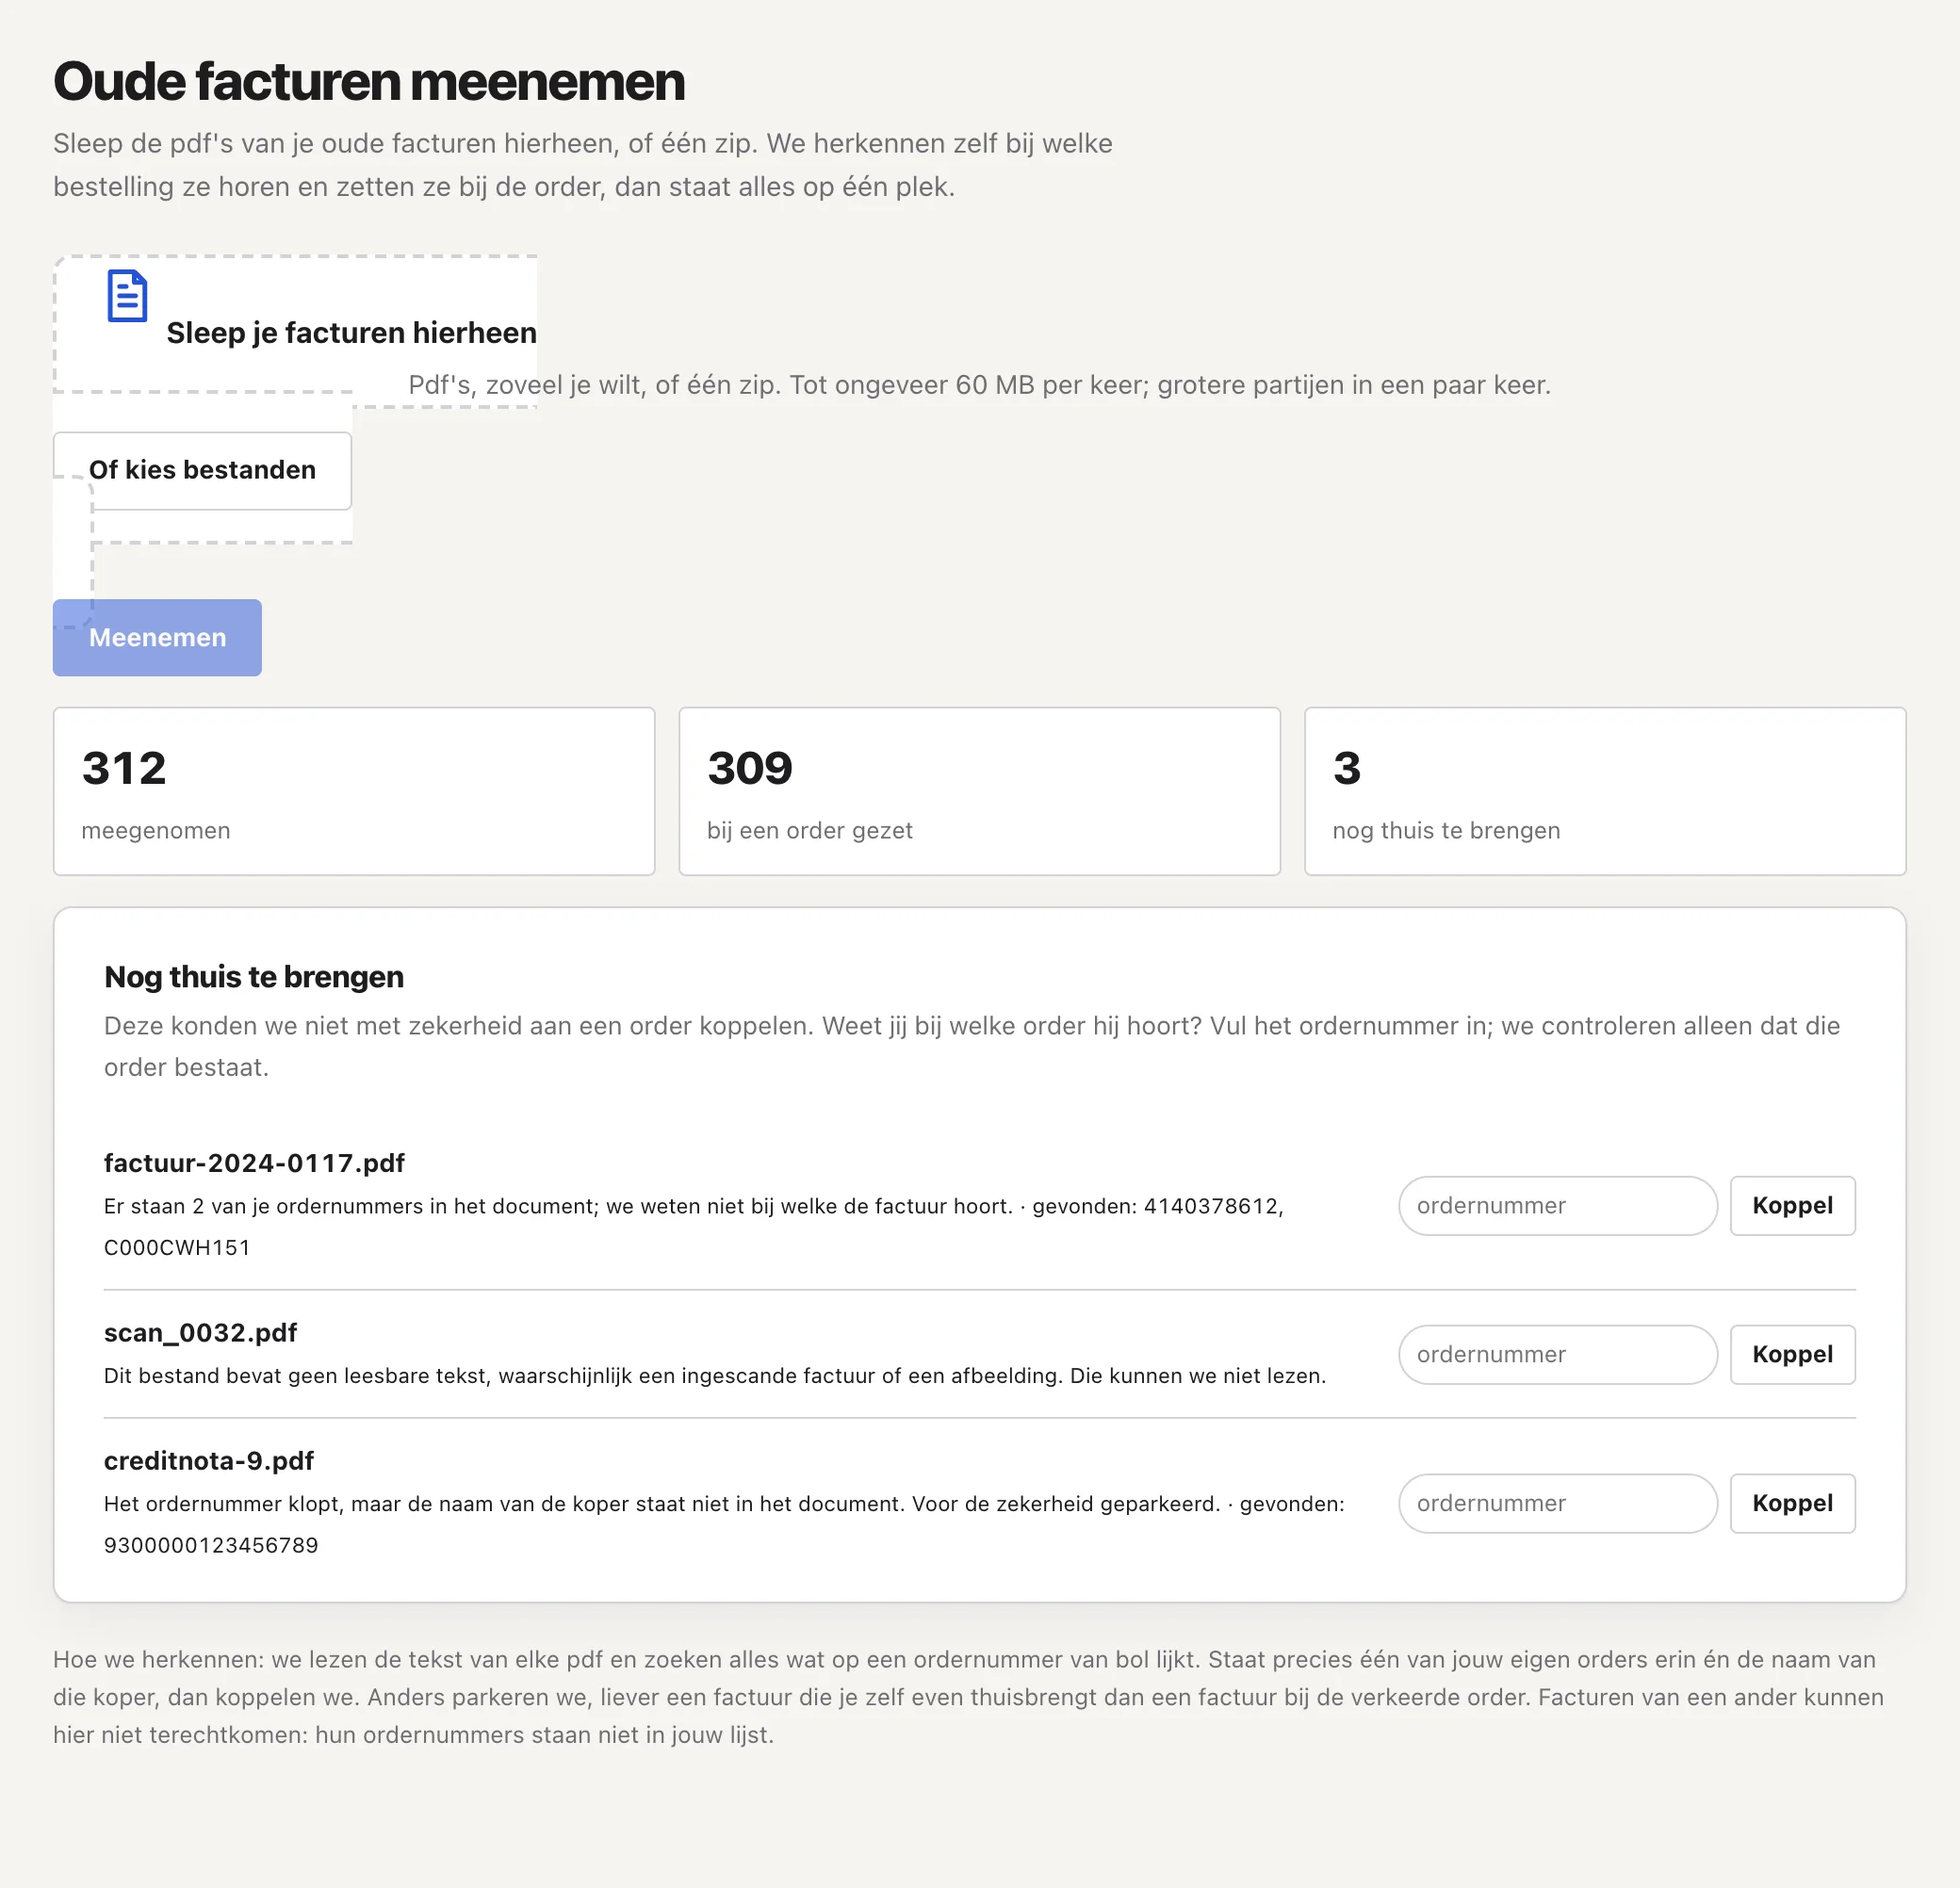Select the 312 meegenomen stat card
1960x1888 pixels.
(354, 791)
